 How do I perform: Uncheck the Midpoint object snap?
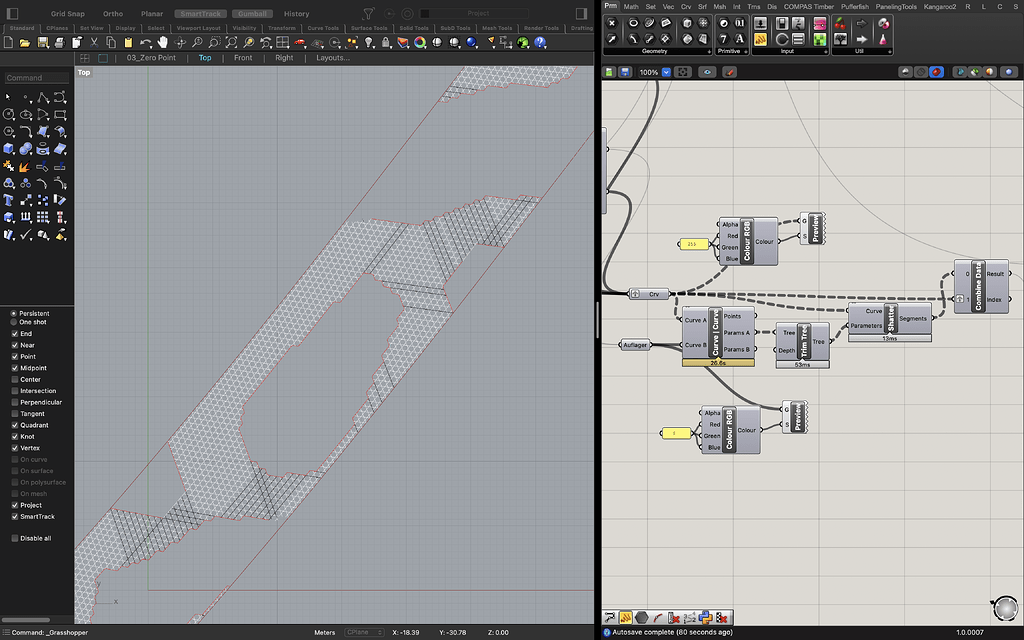pyautogui.click(x=15, y=368)
